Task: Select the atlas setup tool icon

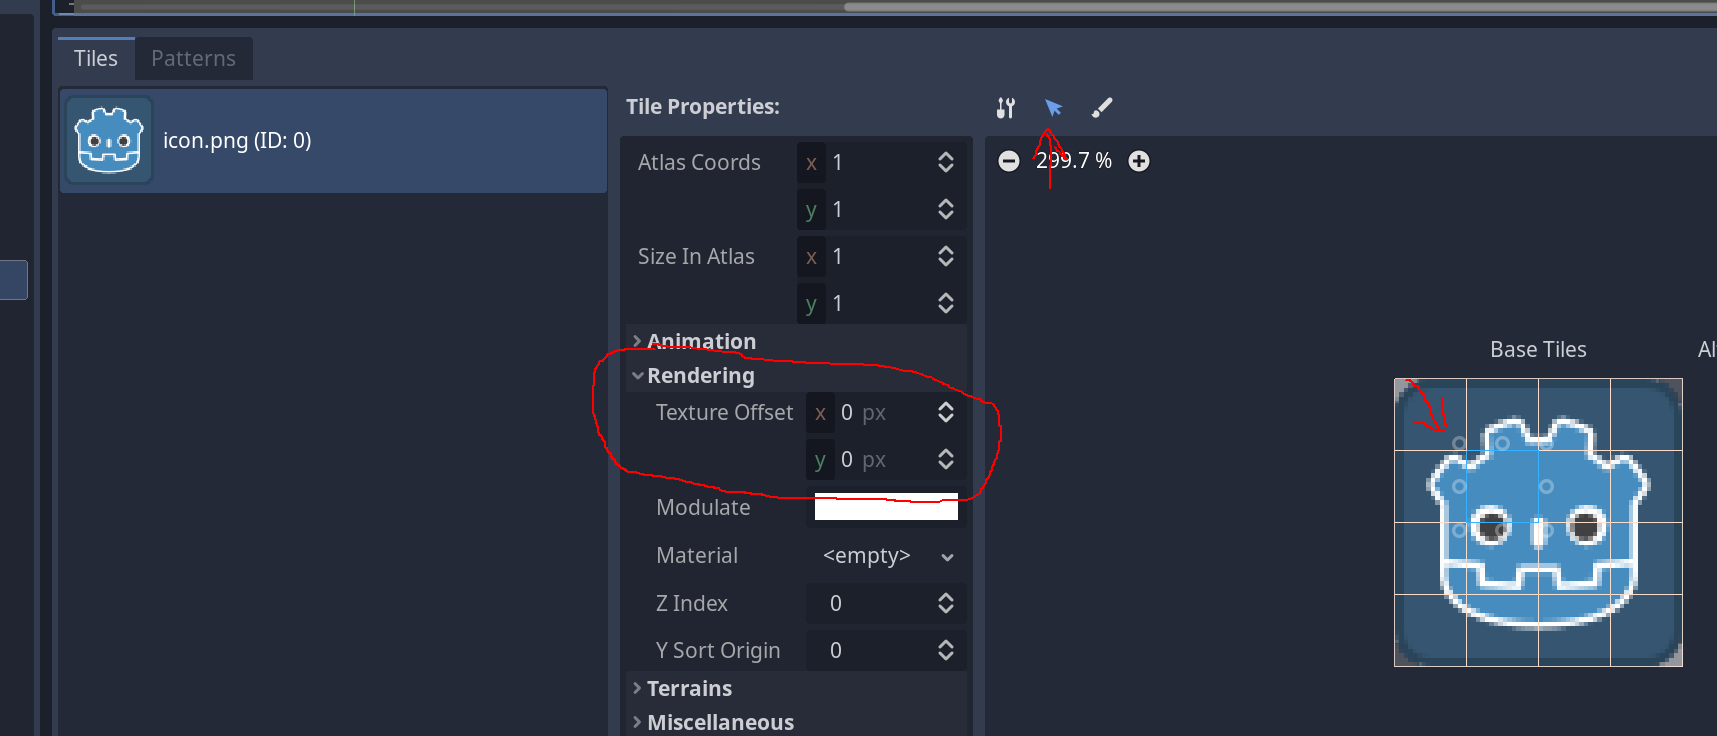Action: point(1004,107)
